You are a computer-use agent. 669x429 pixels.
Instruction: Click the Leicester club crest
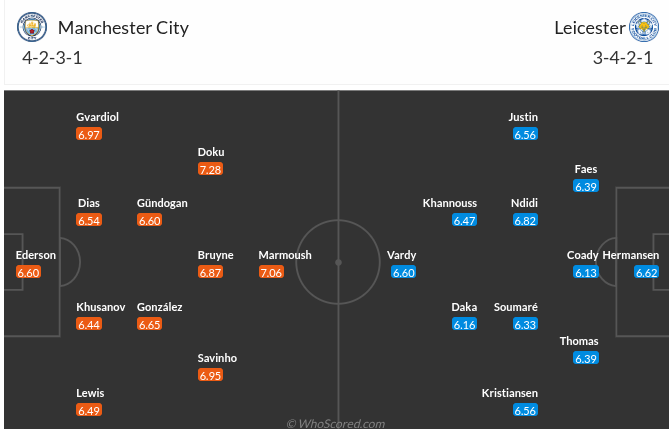pos(643,27)
